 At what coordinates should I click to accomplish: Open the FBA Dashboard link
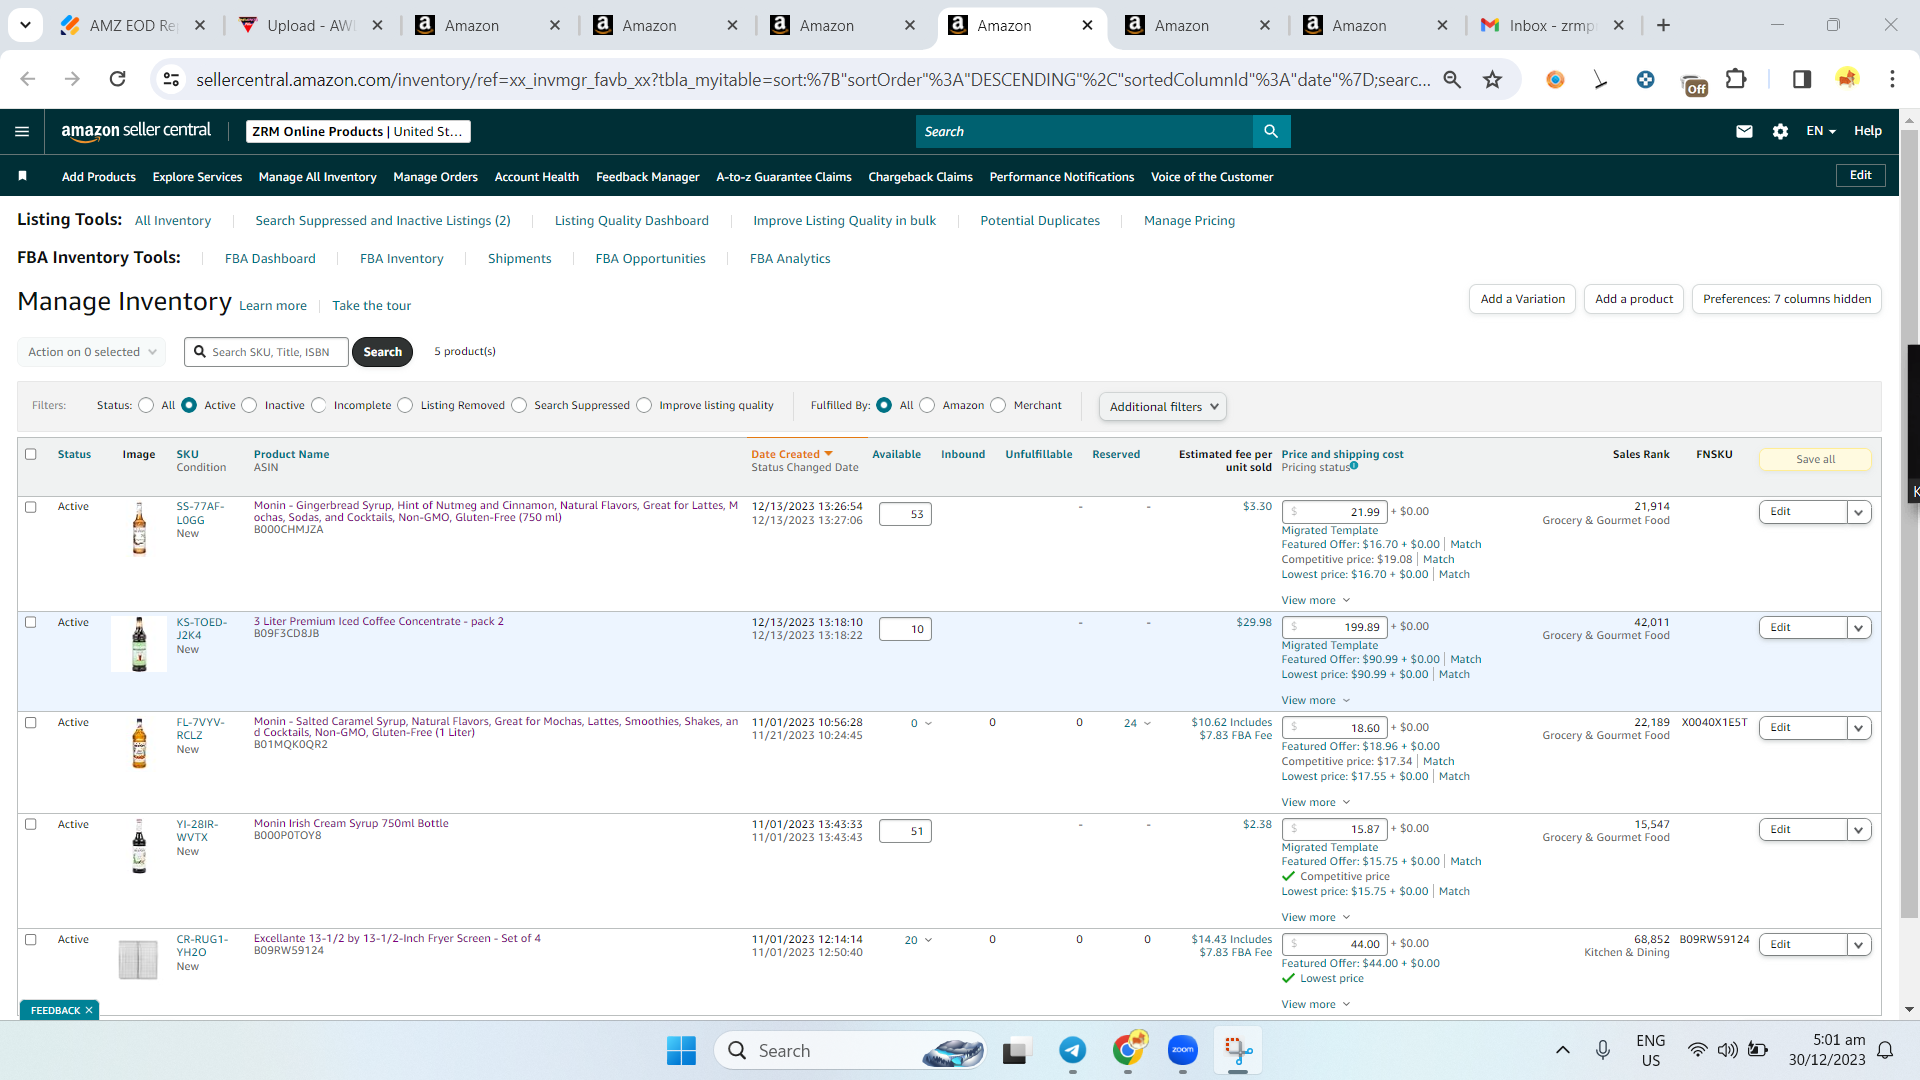(270, 258)
